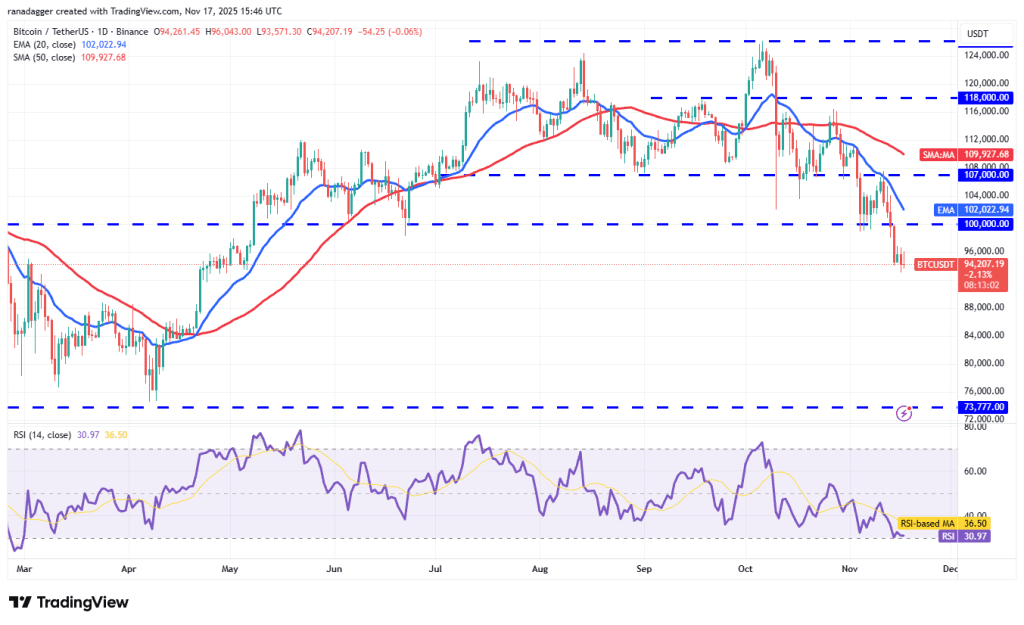Click the TradingView logo icon
This screenshot has height=625, width=1024.
click(22, 602)
